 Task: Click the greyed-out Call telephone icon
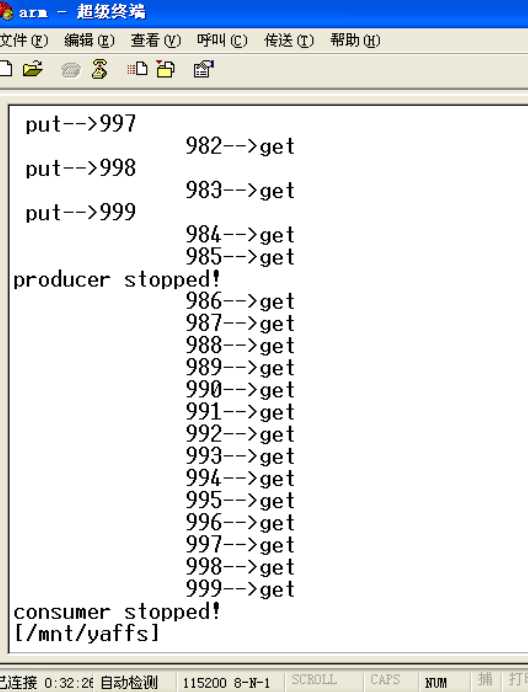(x=71, y=70)
